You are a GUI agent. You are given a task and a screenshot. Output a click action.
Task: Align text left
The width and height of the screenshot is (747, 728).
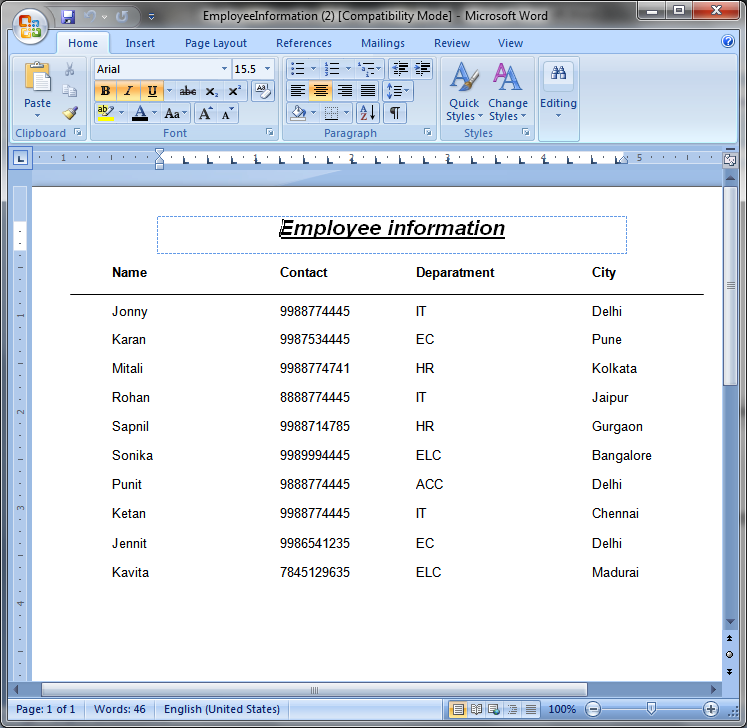click(298, 91)
